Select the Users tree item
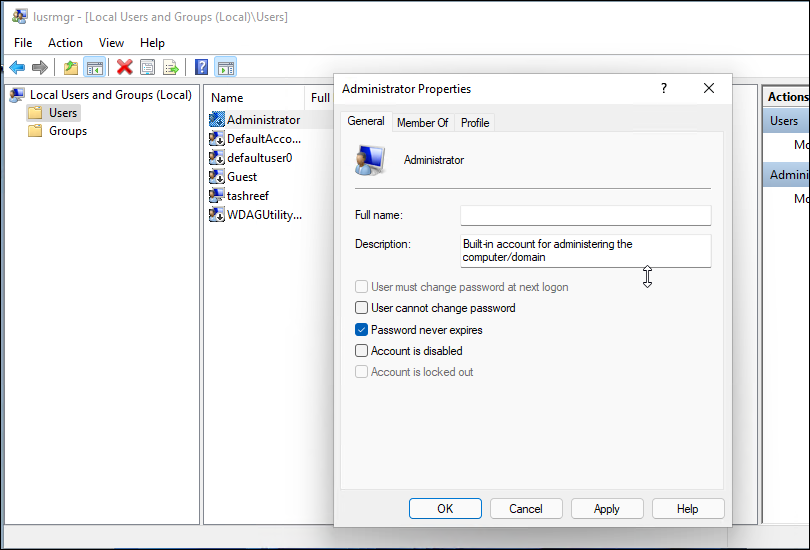 [x=63, y=113]
